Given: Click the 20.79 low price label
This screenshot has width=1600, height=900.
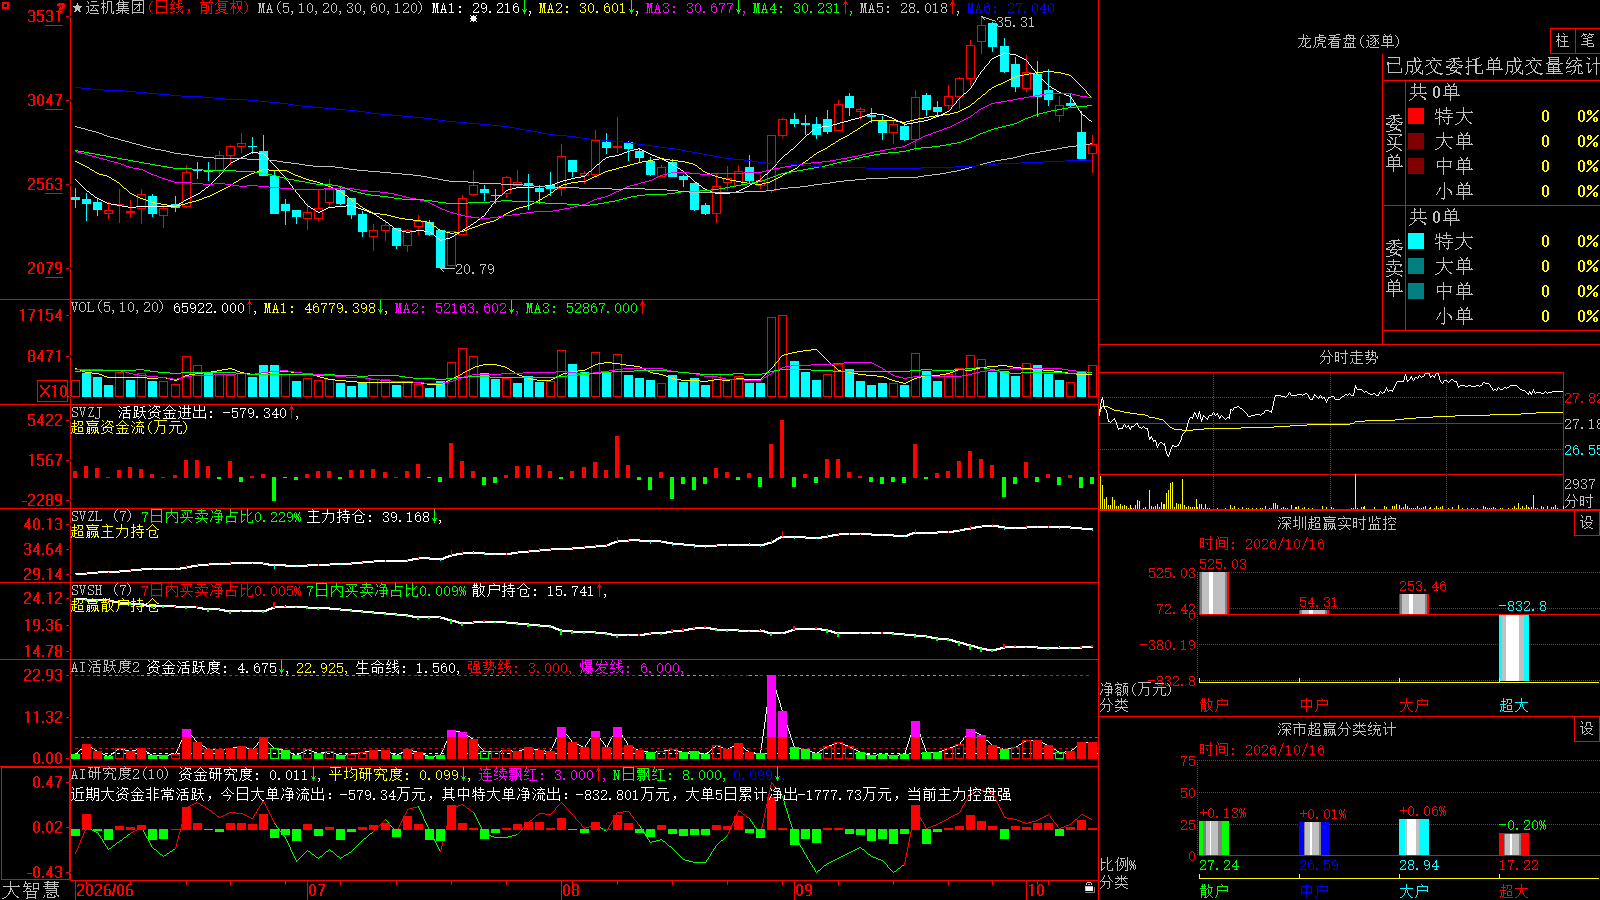Looking at the screenshot, I should [475, 269].
